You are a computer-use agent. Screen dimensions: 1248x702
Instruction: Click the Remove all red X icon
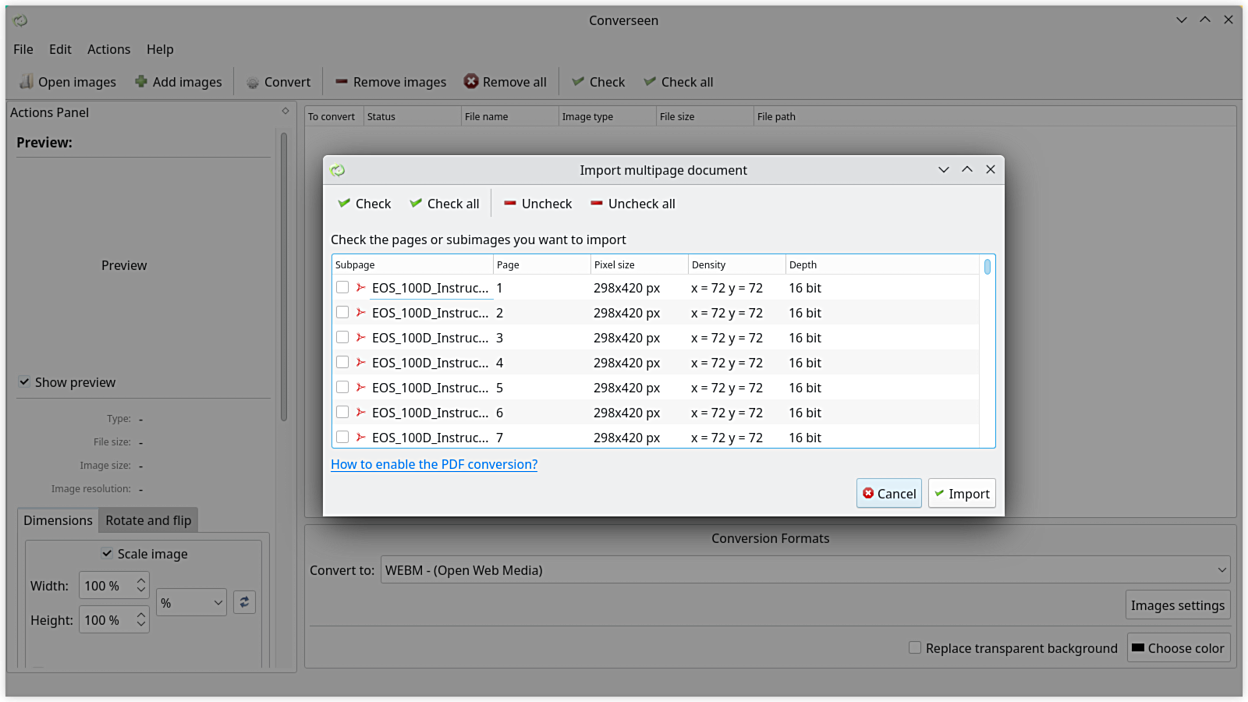471,82
